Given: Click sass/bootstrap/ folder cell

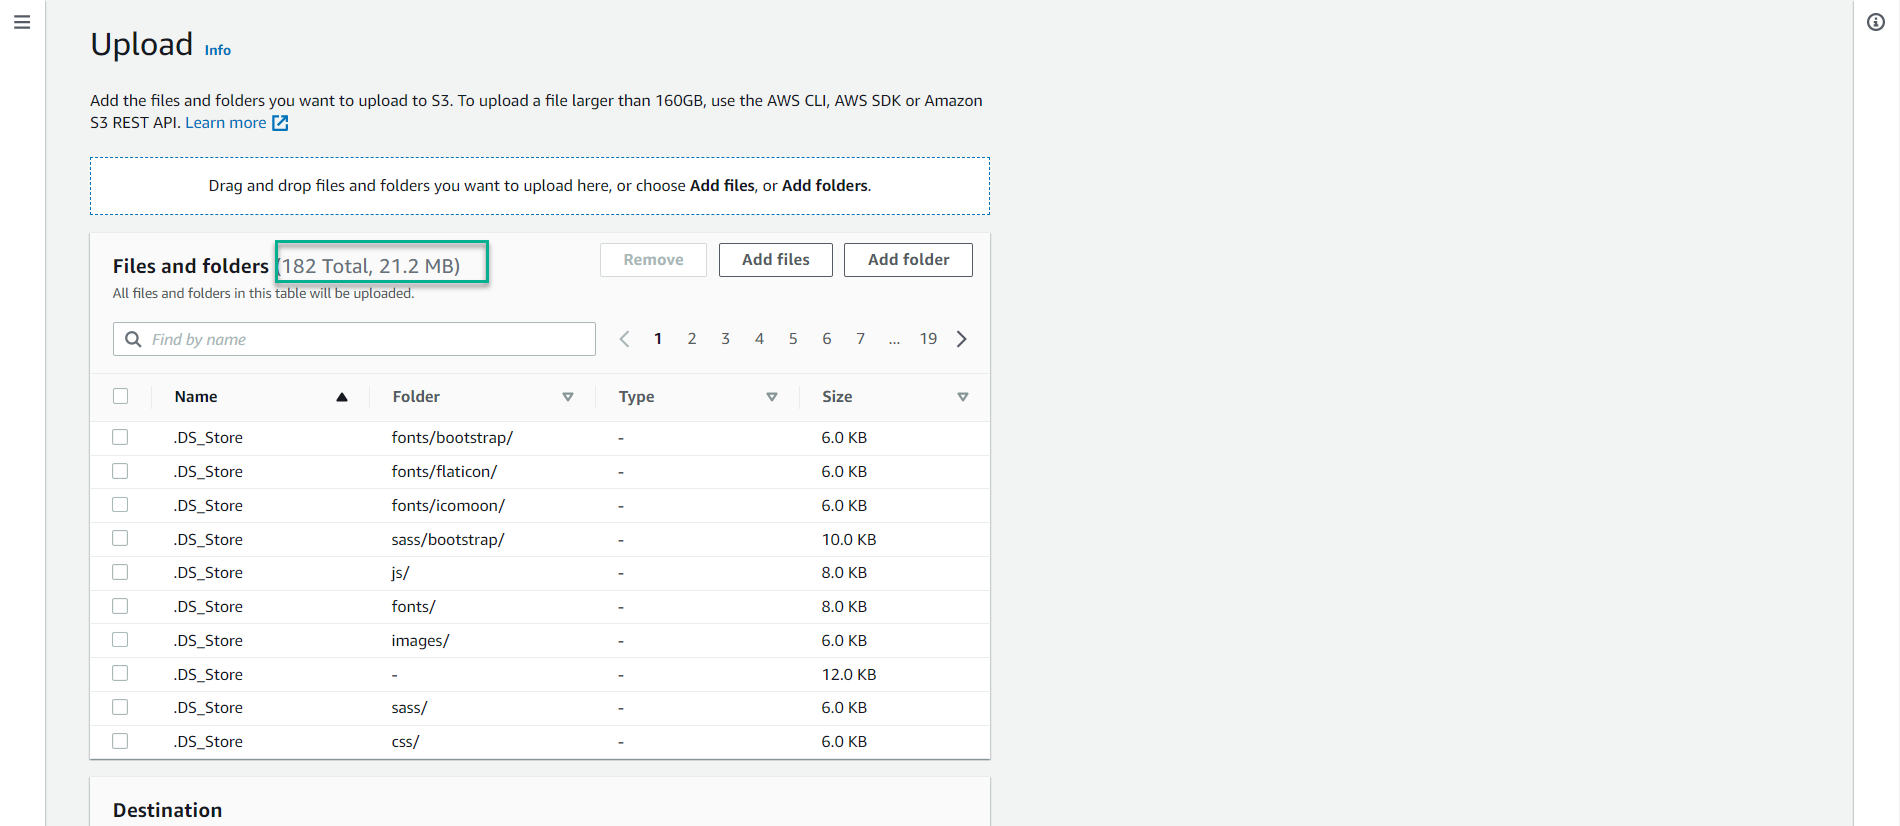Looking at the screenshot, I should (x=448, y=540).
